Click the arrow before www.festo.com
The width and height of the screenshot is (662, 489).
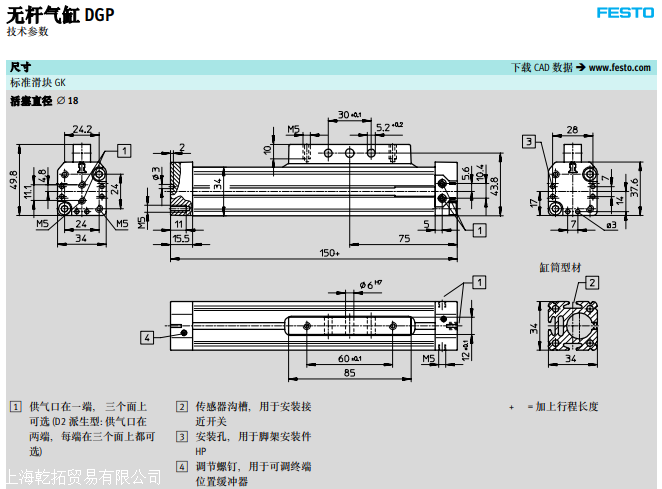pos(581,68)
